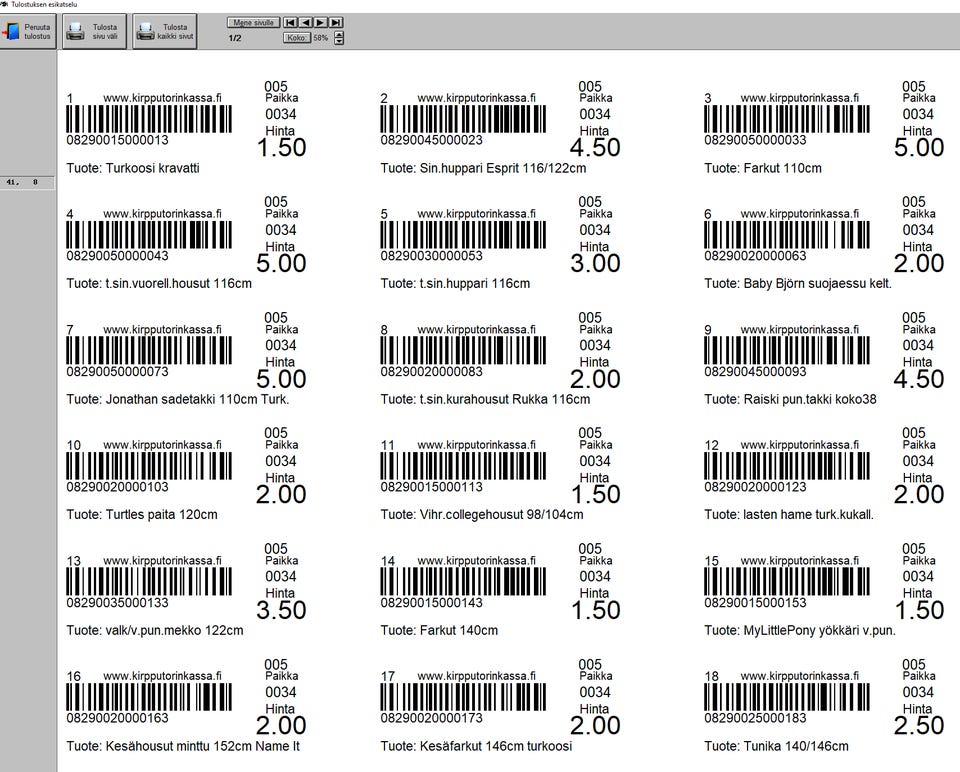Click the product text Vihr.collegehousut 98/104cm
The width and height of the screenshot is (960, 772).
point(502,514)
